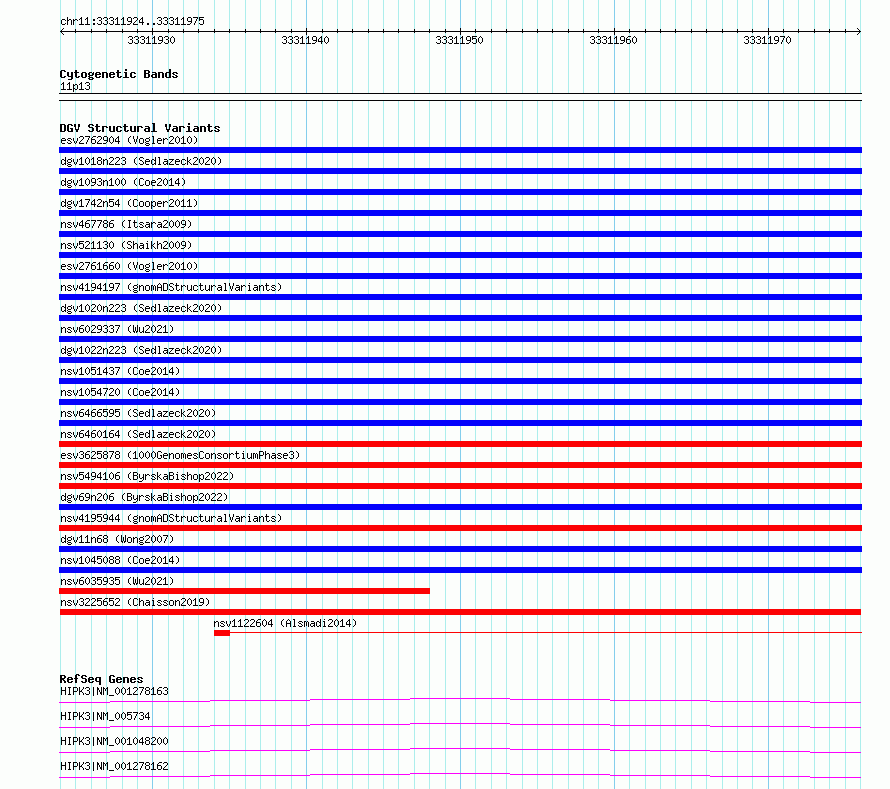Open nsv1051437 (Coe2014) variant
890x789 pixels.
(120, 371)
